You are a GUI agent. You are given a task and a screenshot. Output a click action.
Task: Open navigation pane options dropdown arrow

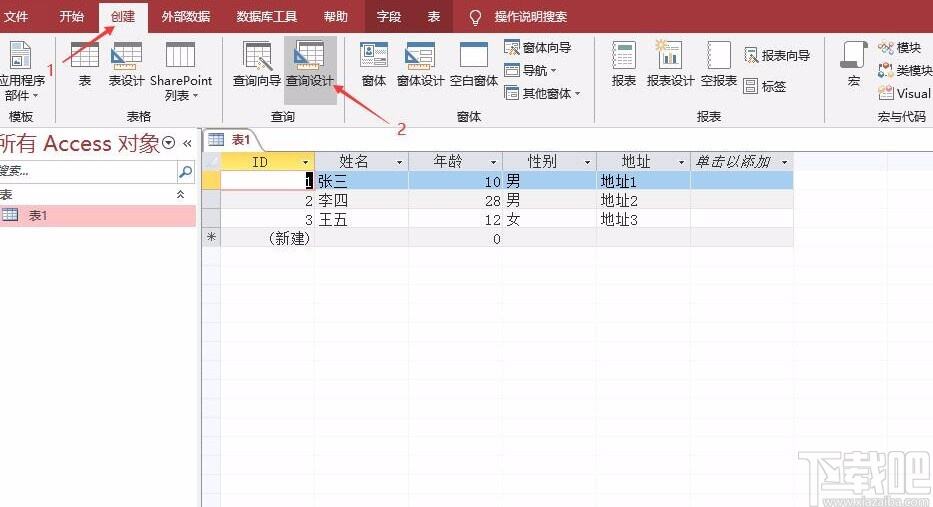tap(168, 143)
